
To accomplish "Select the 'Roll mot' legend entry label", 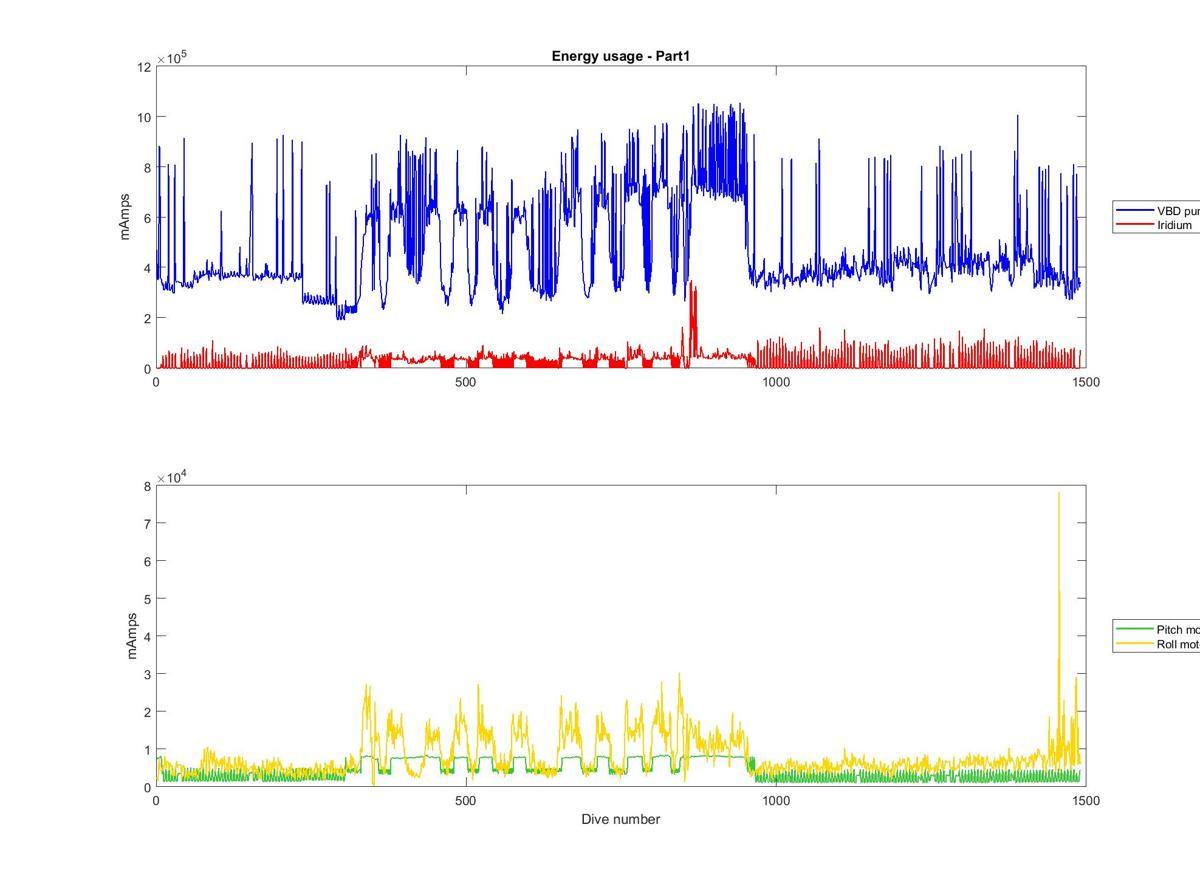I will tap(1178, 644).
